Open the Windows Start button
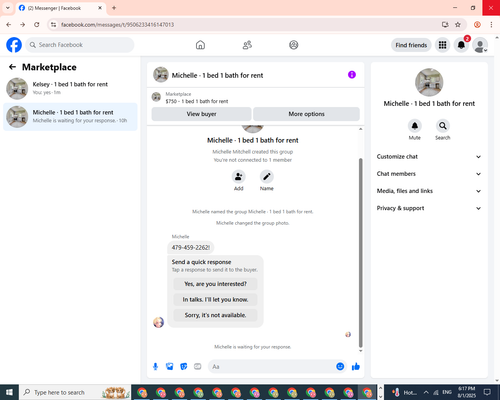This screenshot has height=400, width=500. 9,392
